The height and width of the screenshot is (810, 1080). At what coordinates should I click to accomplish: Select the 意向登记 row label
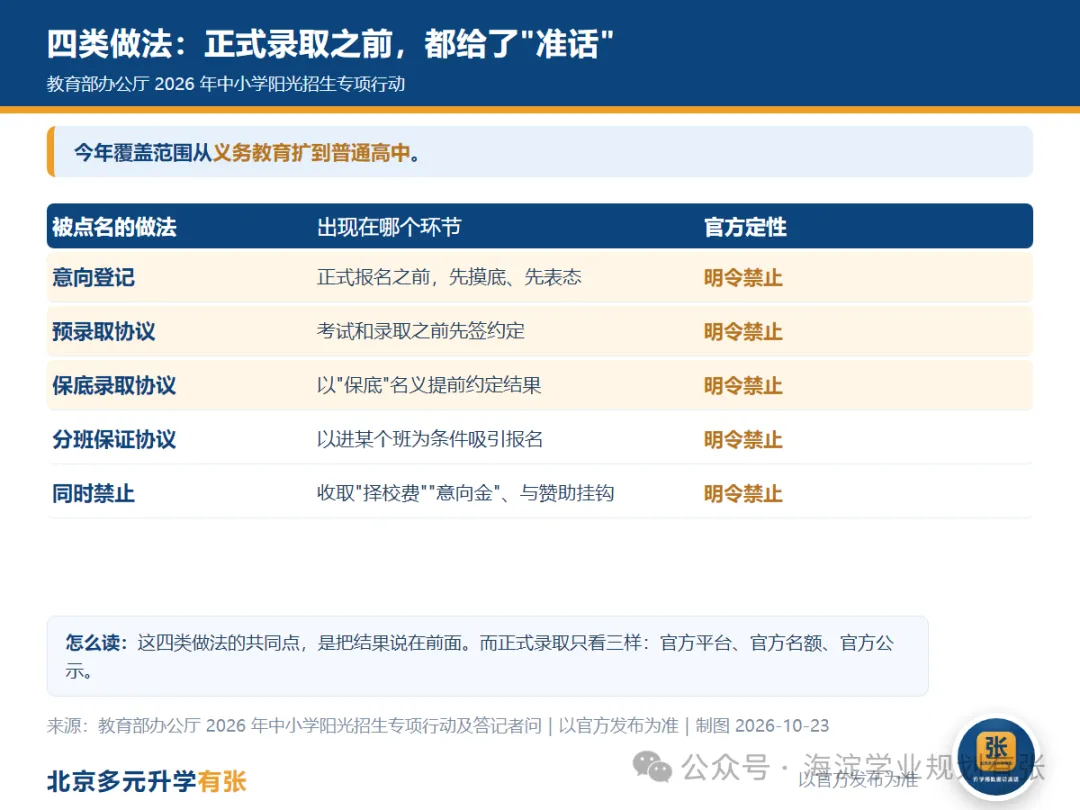click(94, 277)
